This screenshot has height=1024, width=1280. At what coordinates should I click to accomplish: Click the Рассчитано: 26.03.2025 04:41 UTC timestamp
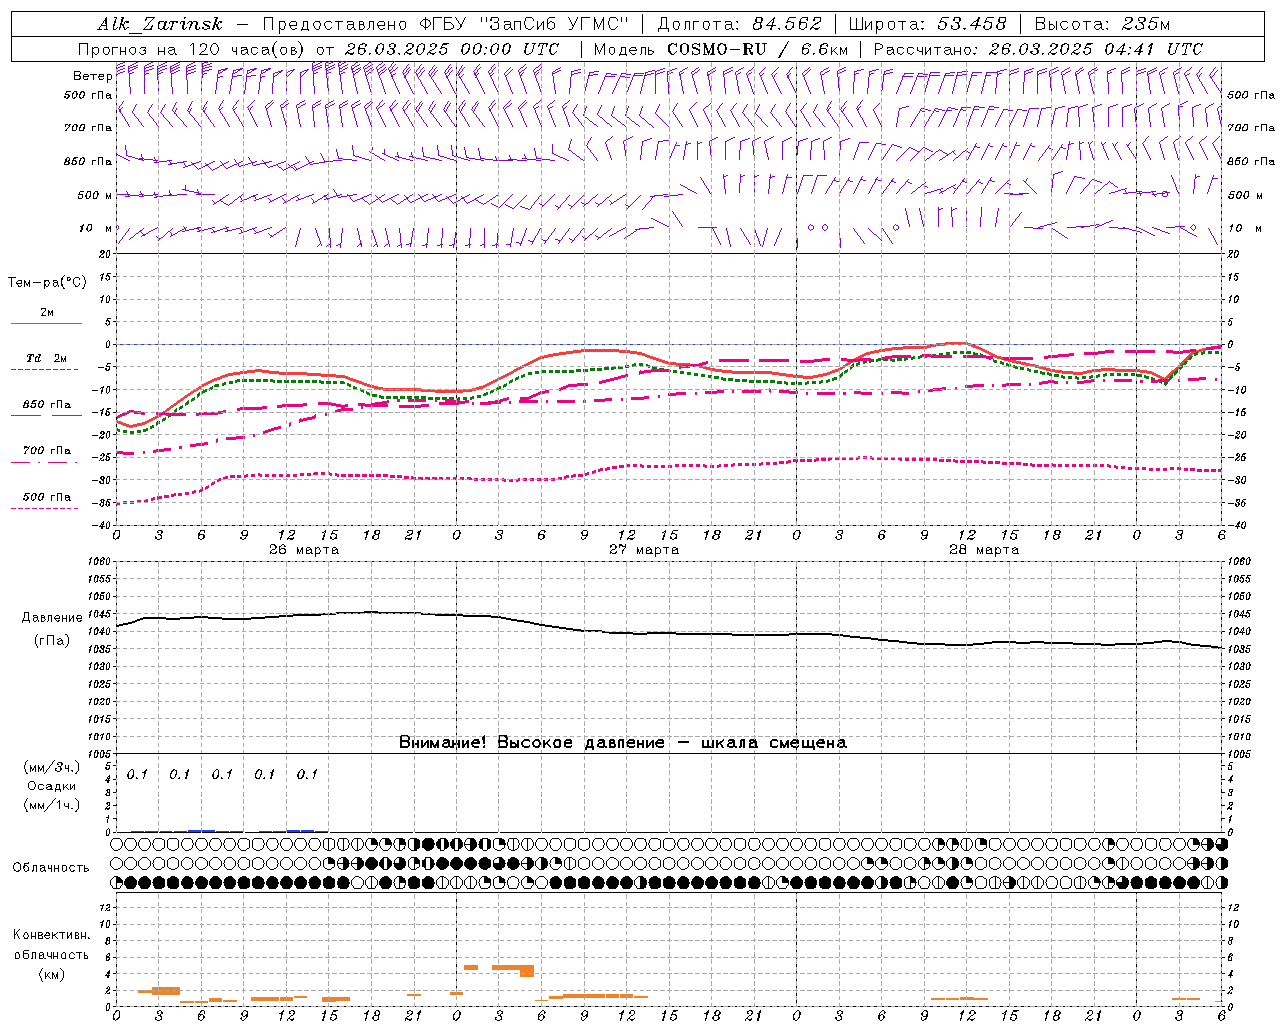point(1038,49)
